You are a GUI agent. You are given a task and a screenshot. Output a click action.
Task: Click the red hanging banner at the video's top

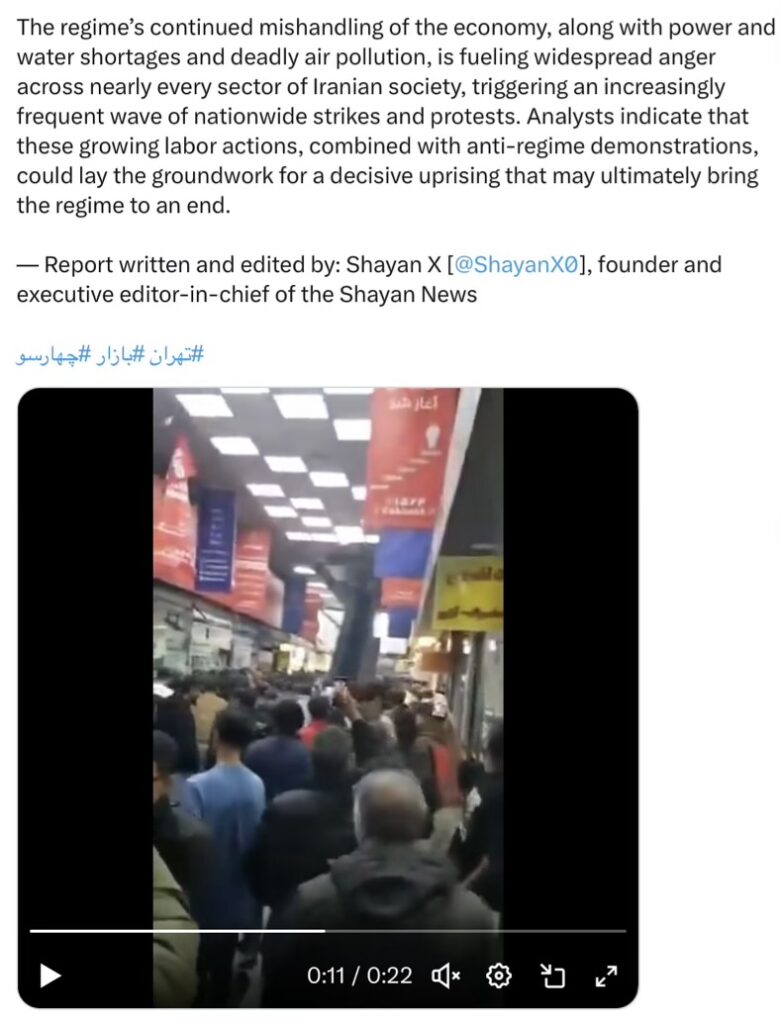pos(410,457)
